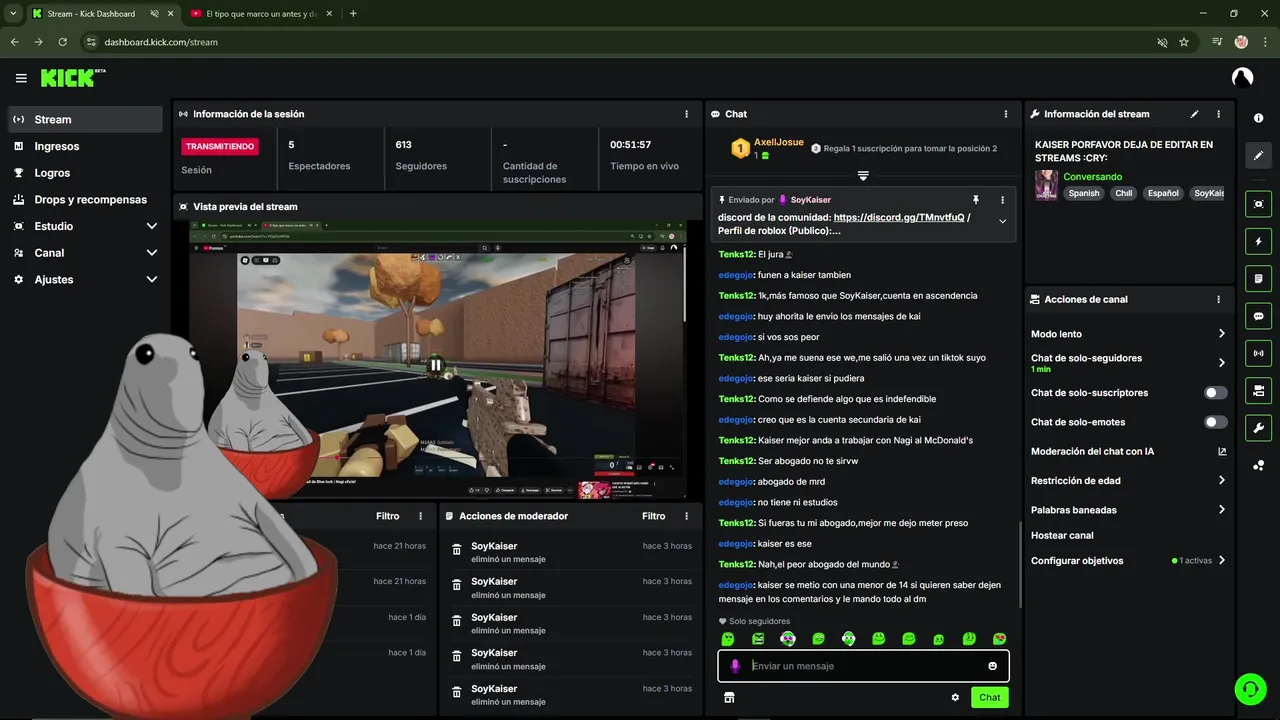Toggle Chat de solo-suscriptores switch
Image resolution: width=1280 pixels, height=720 pixels.
tap(1216, 393)
